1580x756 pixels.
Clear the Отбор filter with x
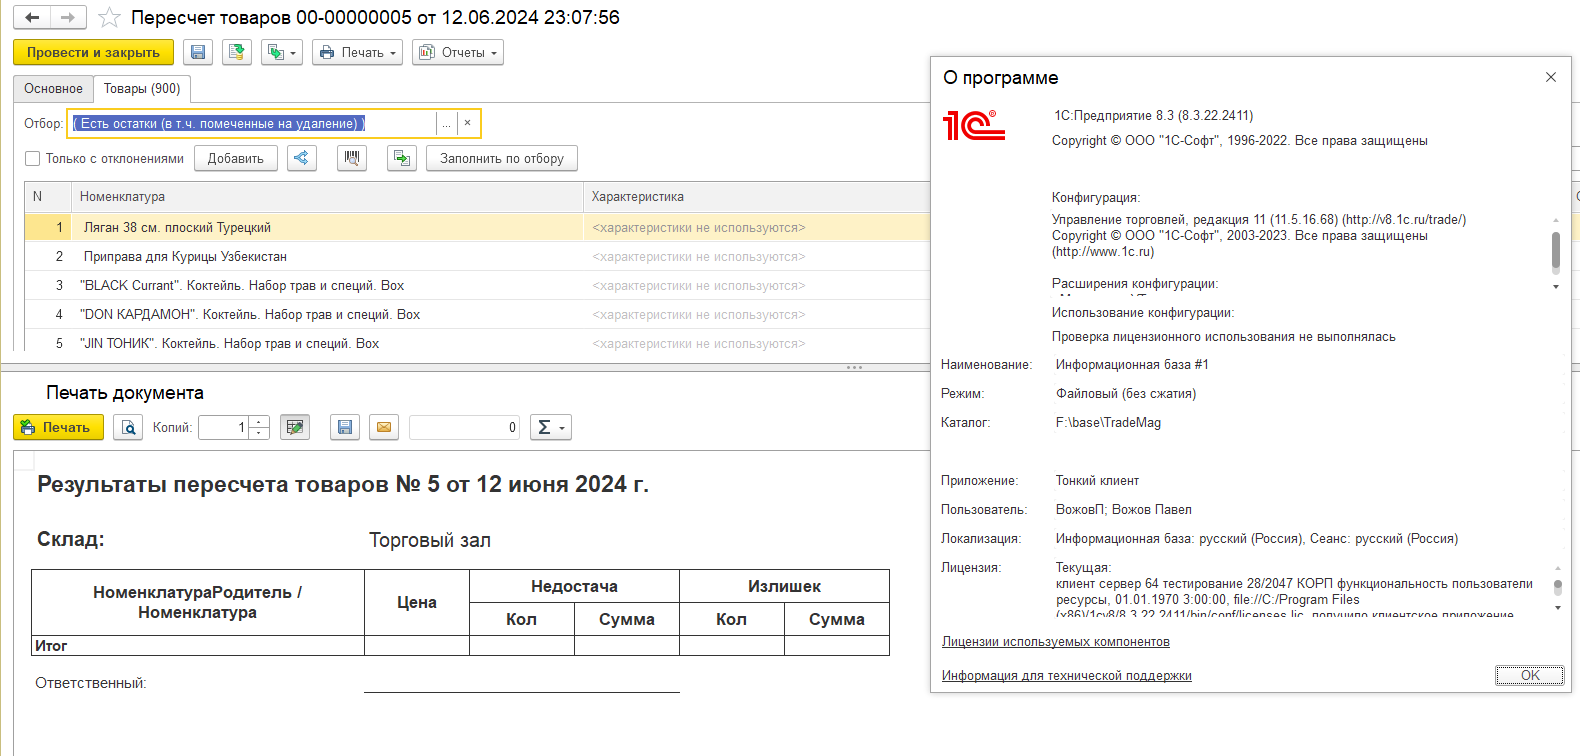click(x=467, y=123)
